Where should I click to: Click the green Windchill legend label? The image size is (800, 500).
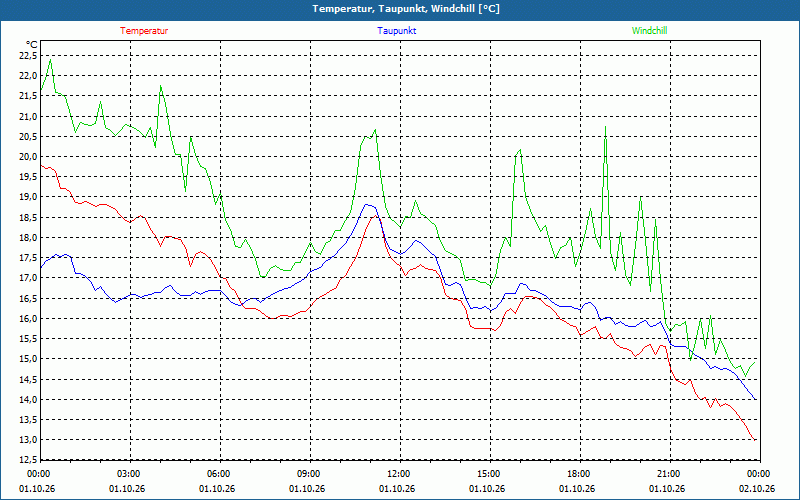tap(649, 31)
